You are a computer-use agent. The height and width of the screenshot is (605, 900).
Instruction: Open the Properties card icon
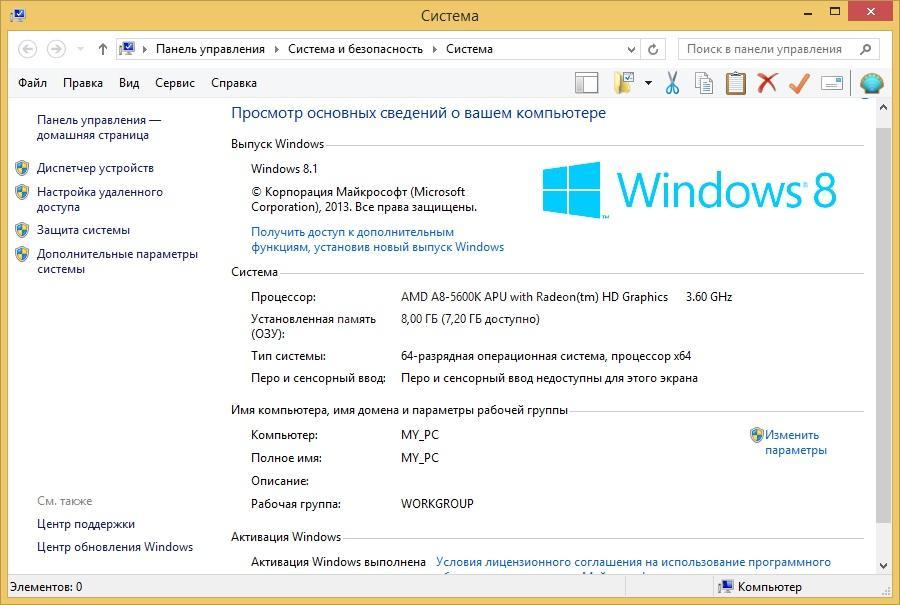coord(832,83)
